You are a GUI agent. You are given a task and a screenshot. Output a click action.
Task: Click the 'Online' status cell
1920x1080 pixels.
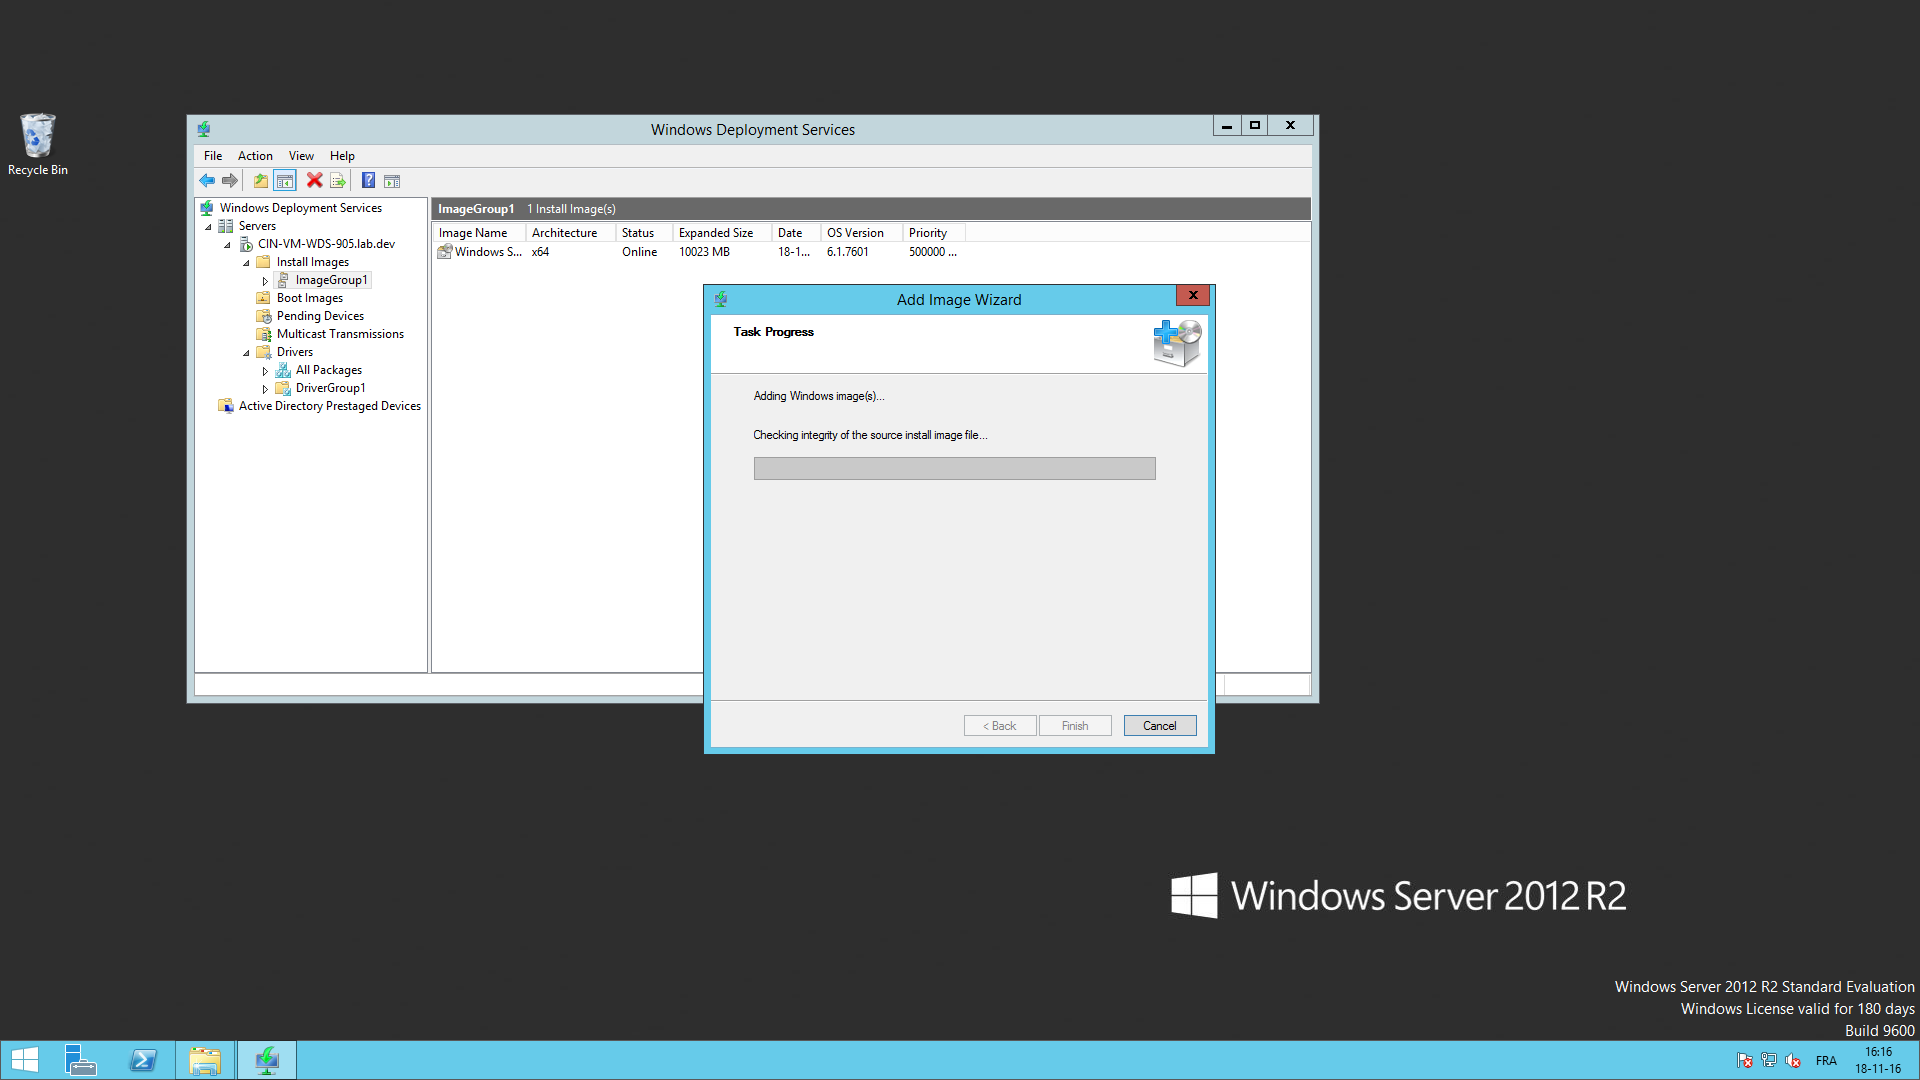[x=639, y=252]
